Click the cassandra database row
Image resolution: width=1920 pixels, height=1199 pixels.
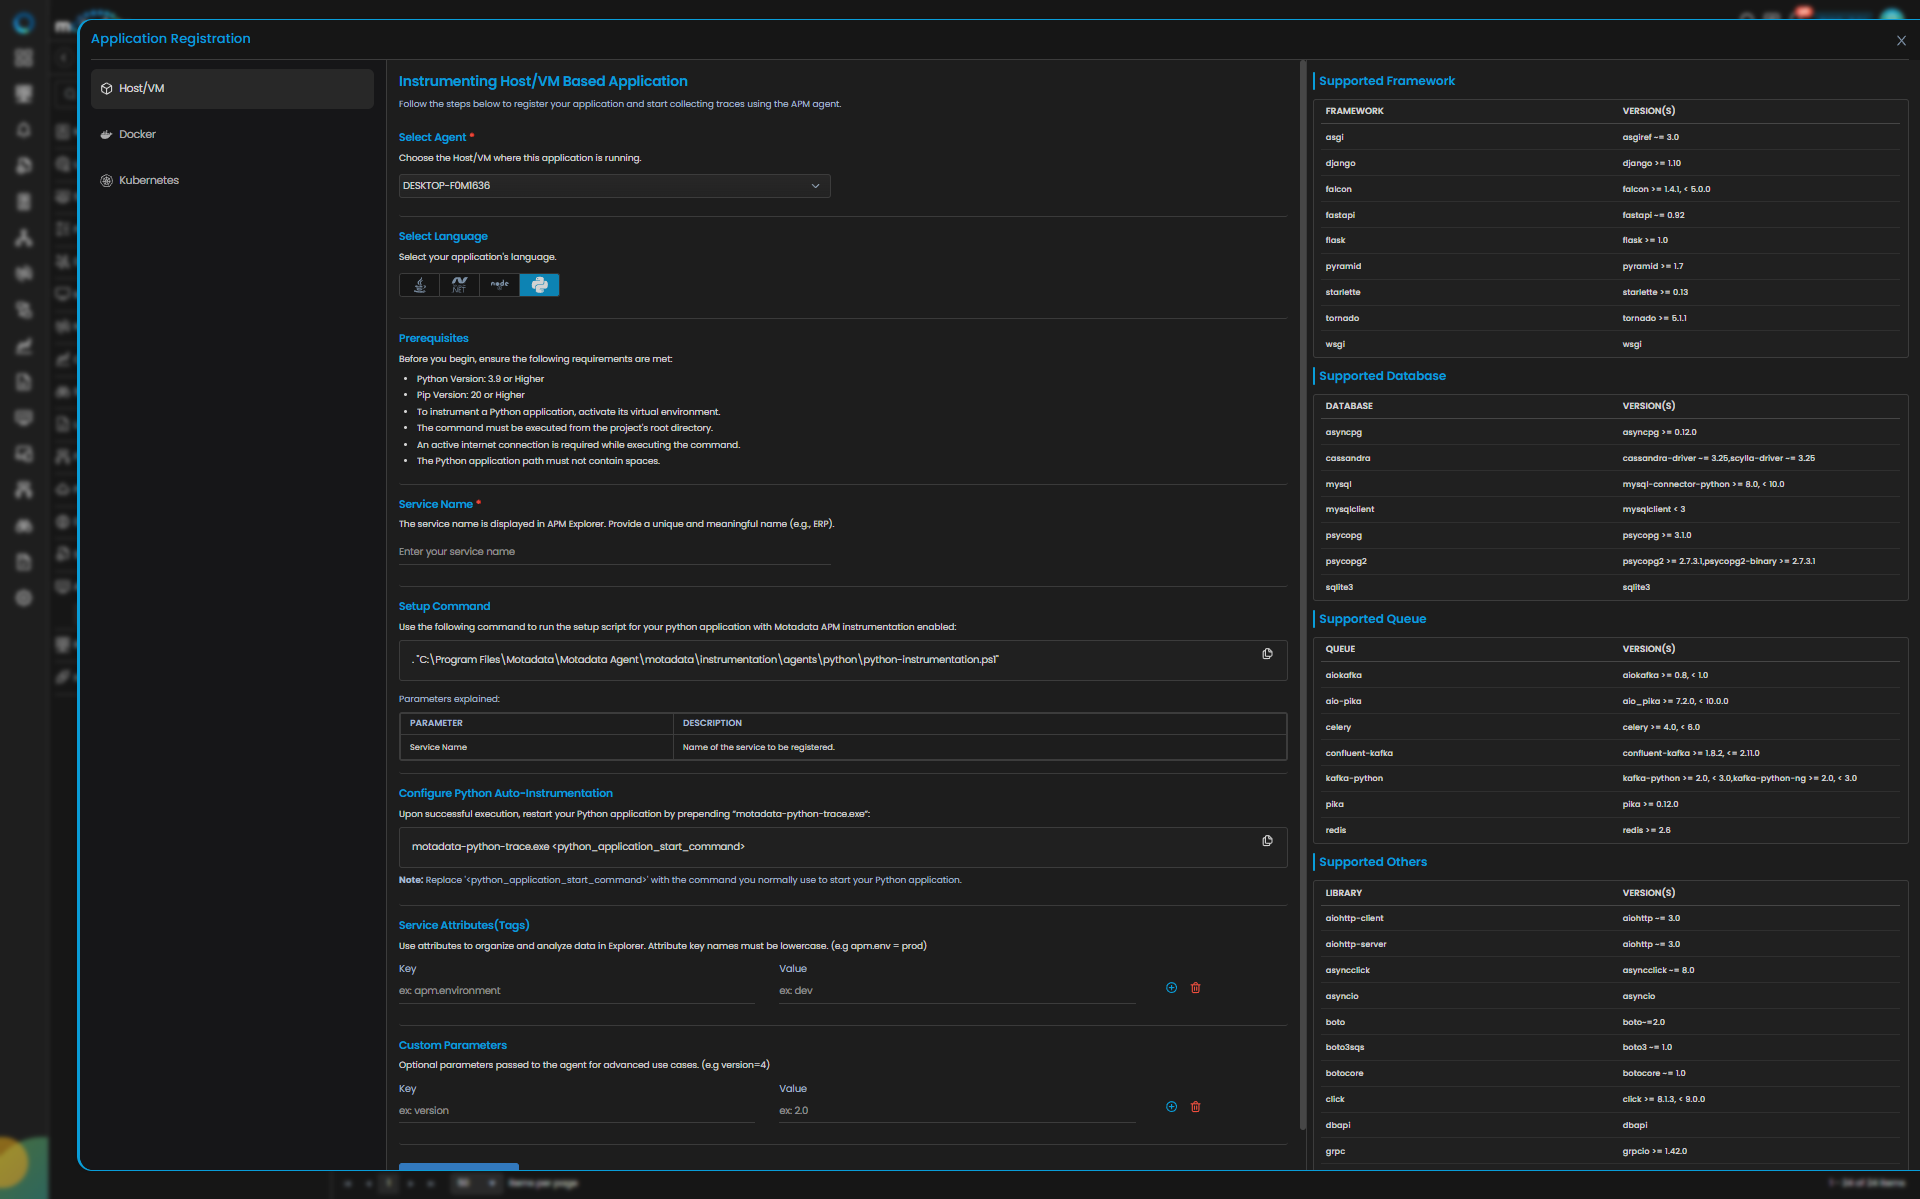(1610, 458)
